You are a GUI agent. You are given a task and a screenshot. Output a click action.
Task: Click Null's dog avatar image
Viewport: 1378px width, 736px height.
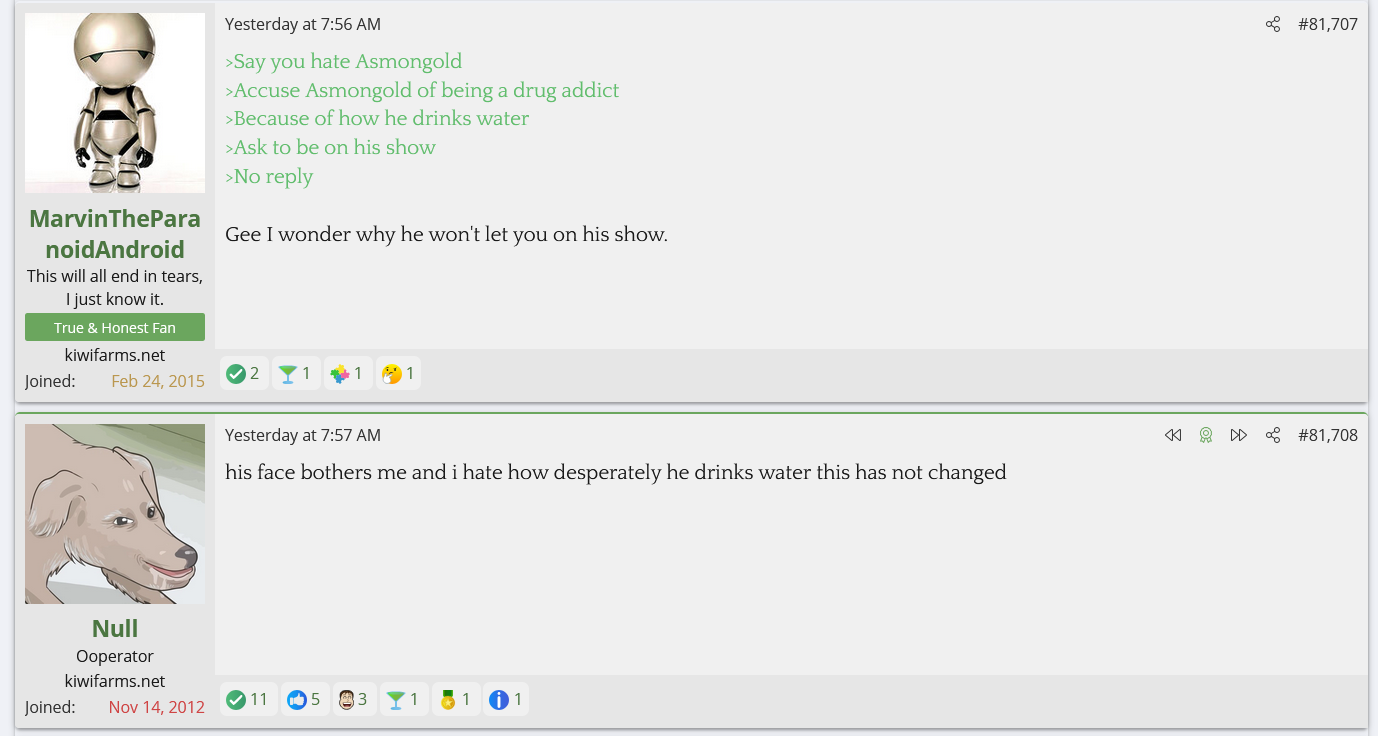point(115,514)
